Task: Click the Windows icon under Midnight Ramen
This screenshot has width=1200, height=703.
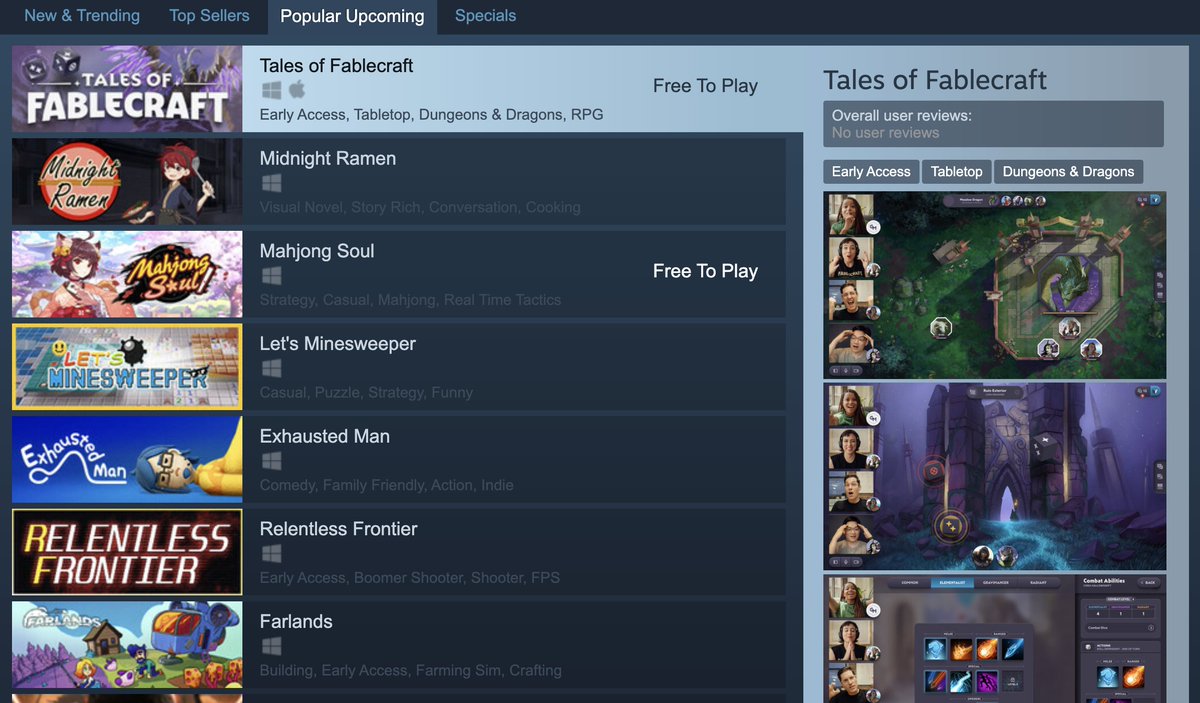Action: tap(271, 183)
